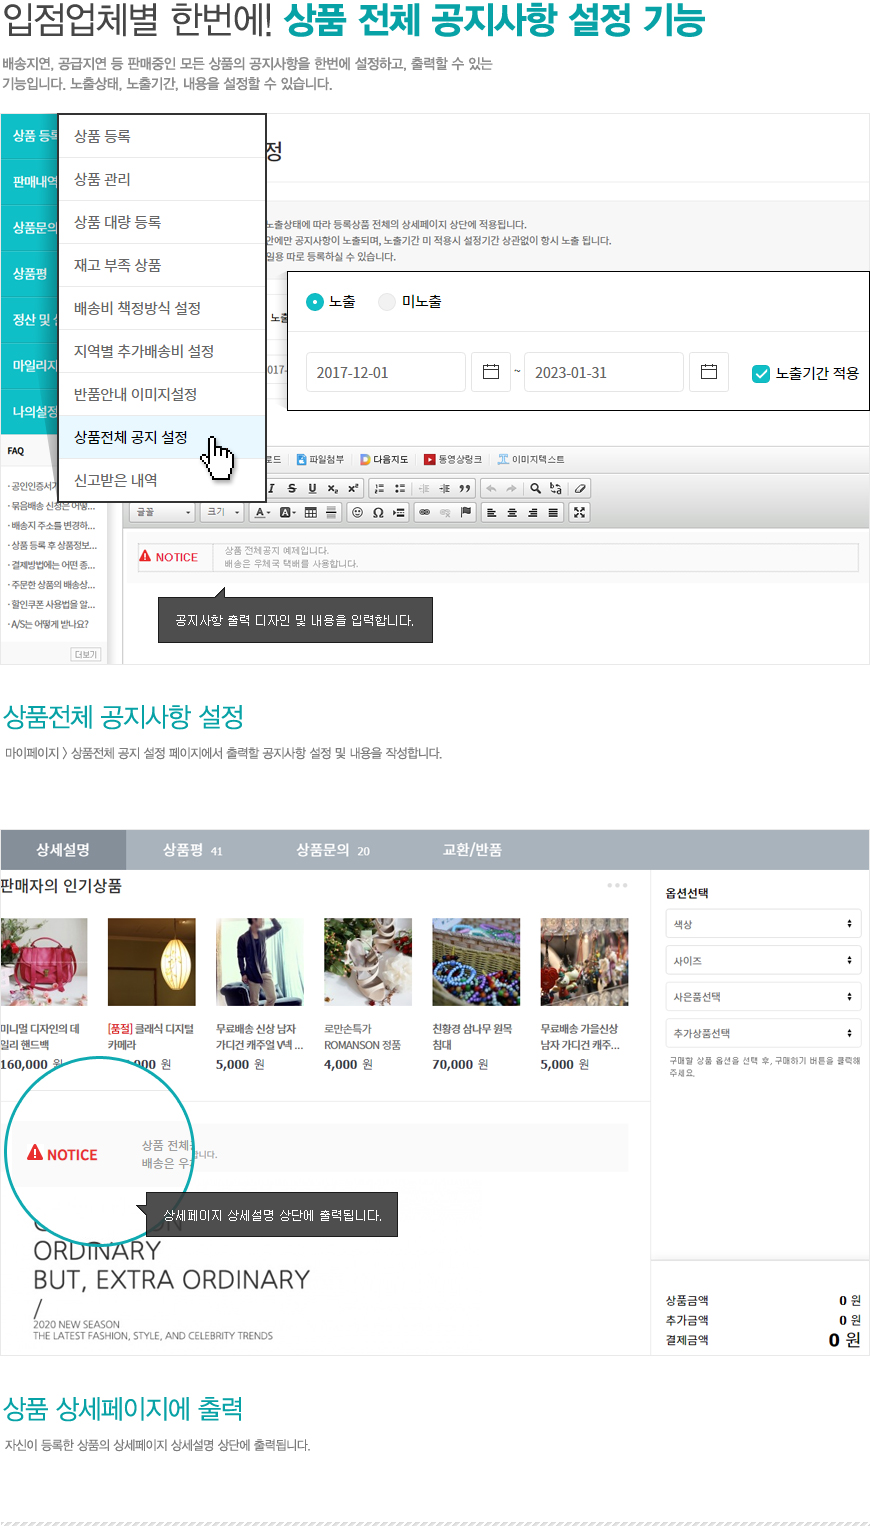Insert a numbered list
Screen dimensions: 870x1528
pyautogui.click(x=379, y=488)
